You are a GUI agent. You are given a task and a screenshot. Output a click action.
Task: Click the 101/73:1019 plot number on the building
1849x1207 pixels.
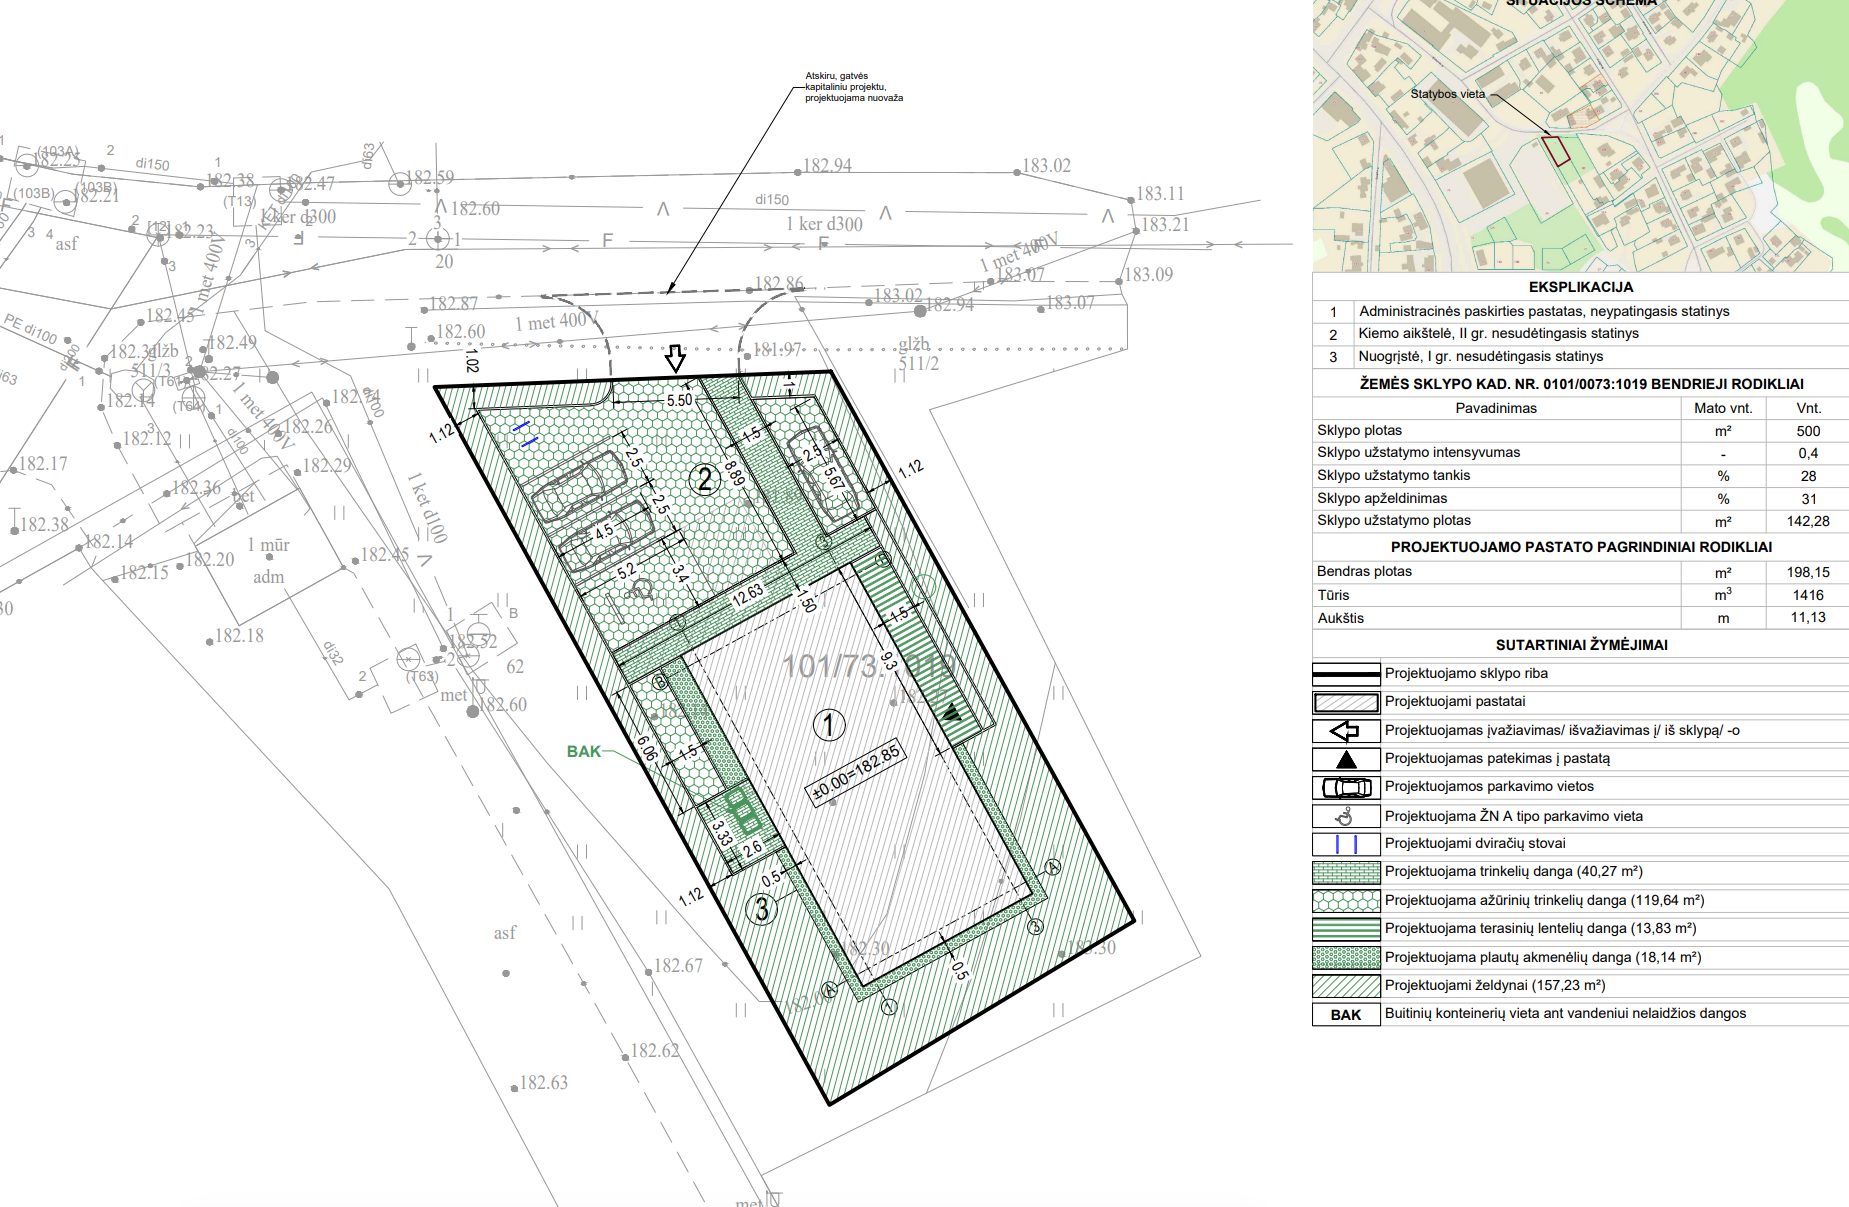click(x=868, y=666)
